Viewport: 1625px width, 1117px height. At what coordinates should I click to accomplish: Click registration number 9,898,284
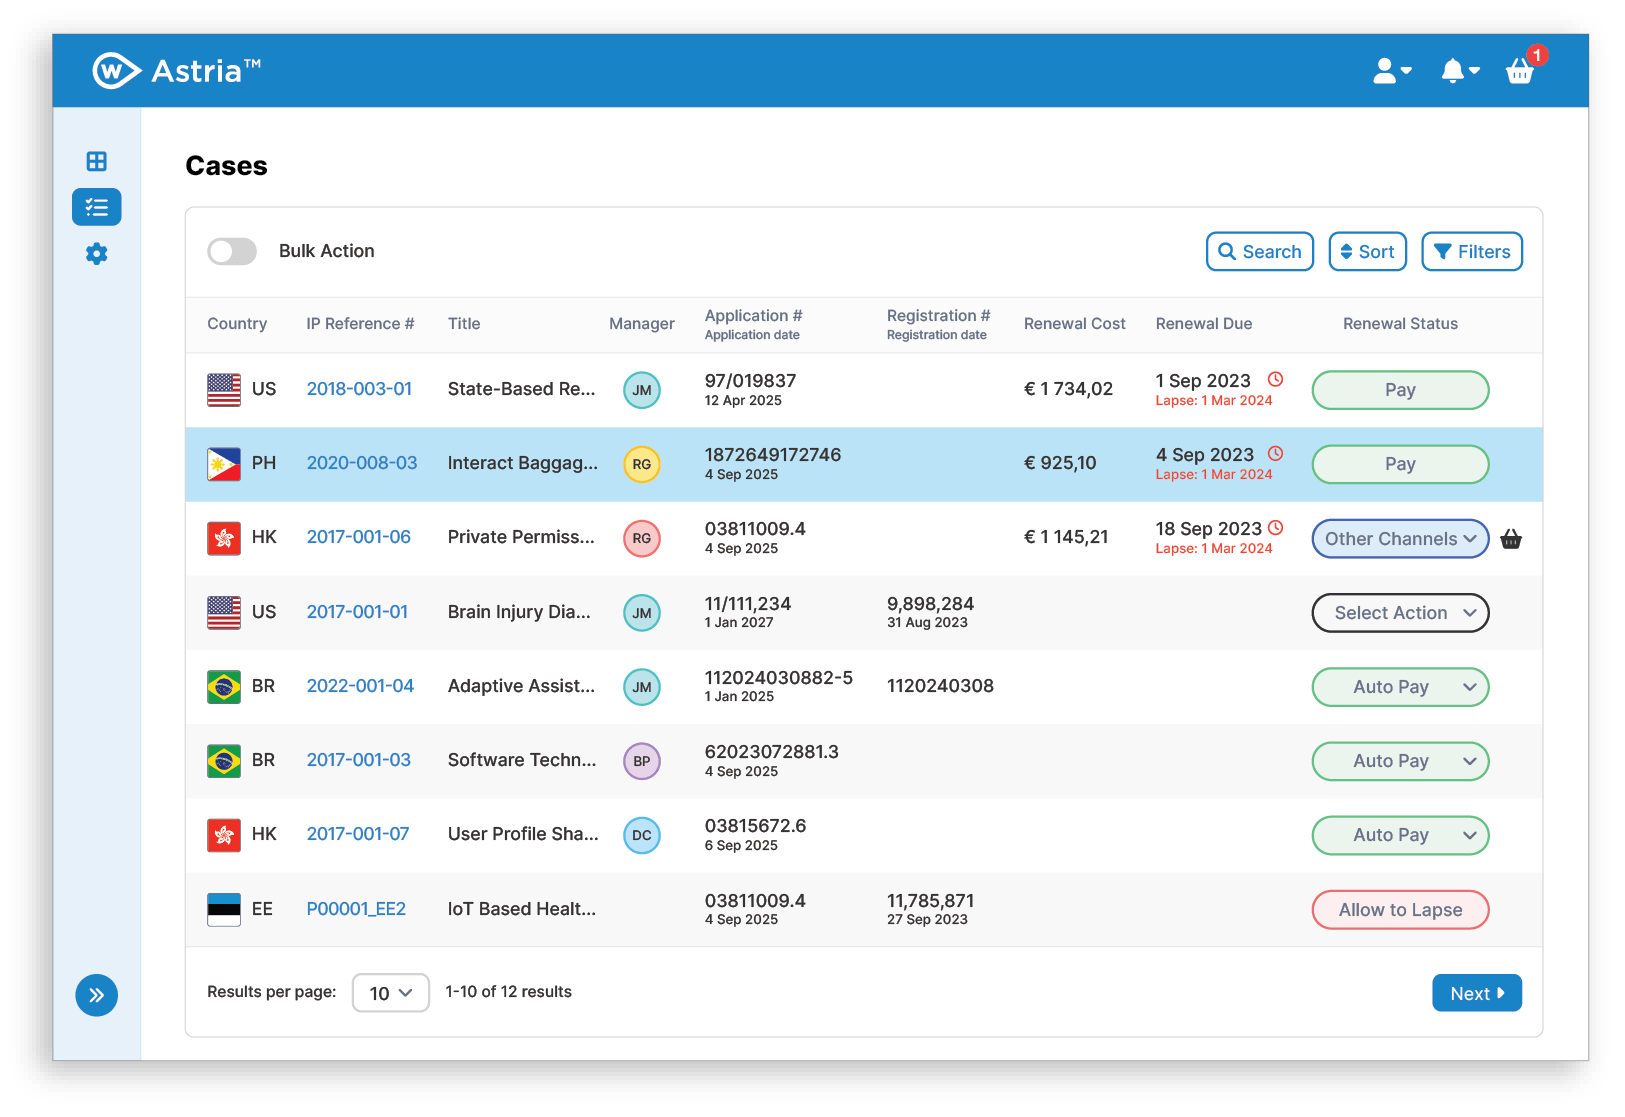[930, 604]
